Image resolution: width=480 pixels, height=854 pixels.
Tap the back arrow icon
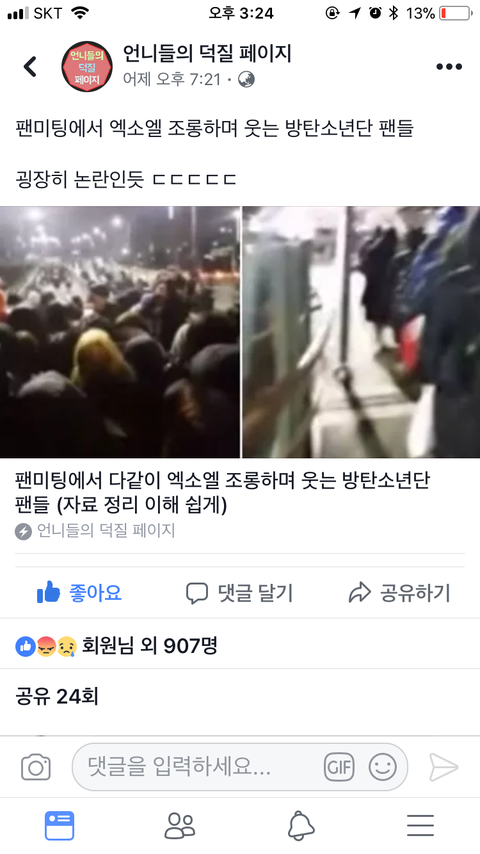pyautogui.click(x=29, y=66)
